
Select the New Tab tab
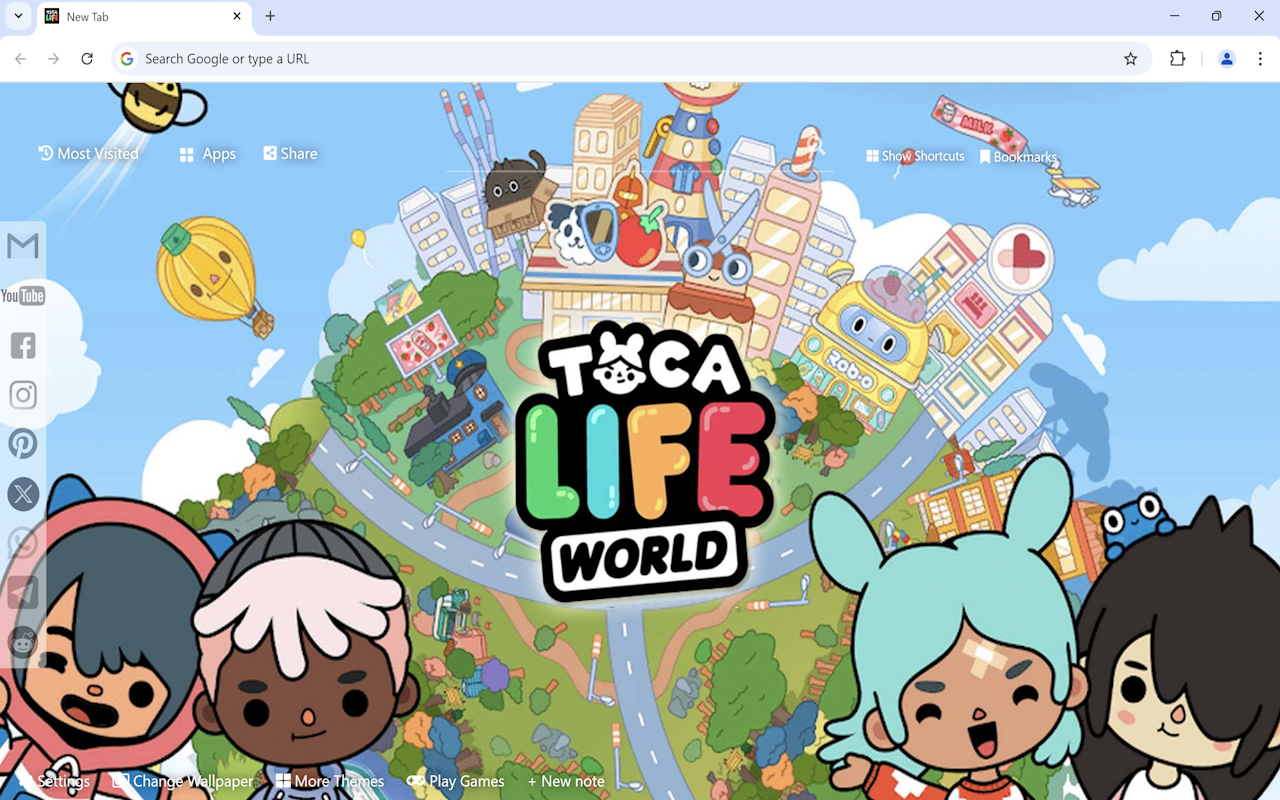(144, 17)
